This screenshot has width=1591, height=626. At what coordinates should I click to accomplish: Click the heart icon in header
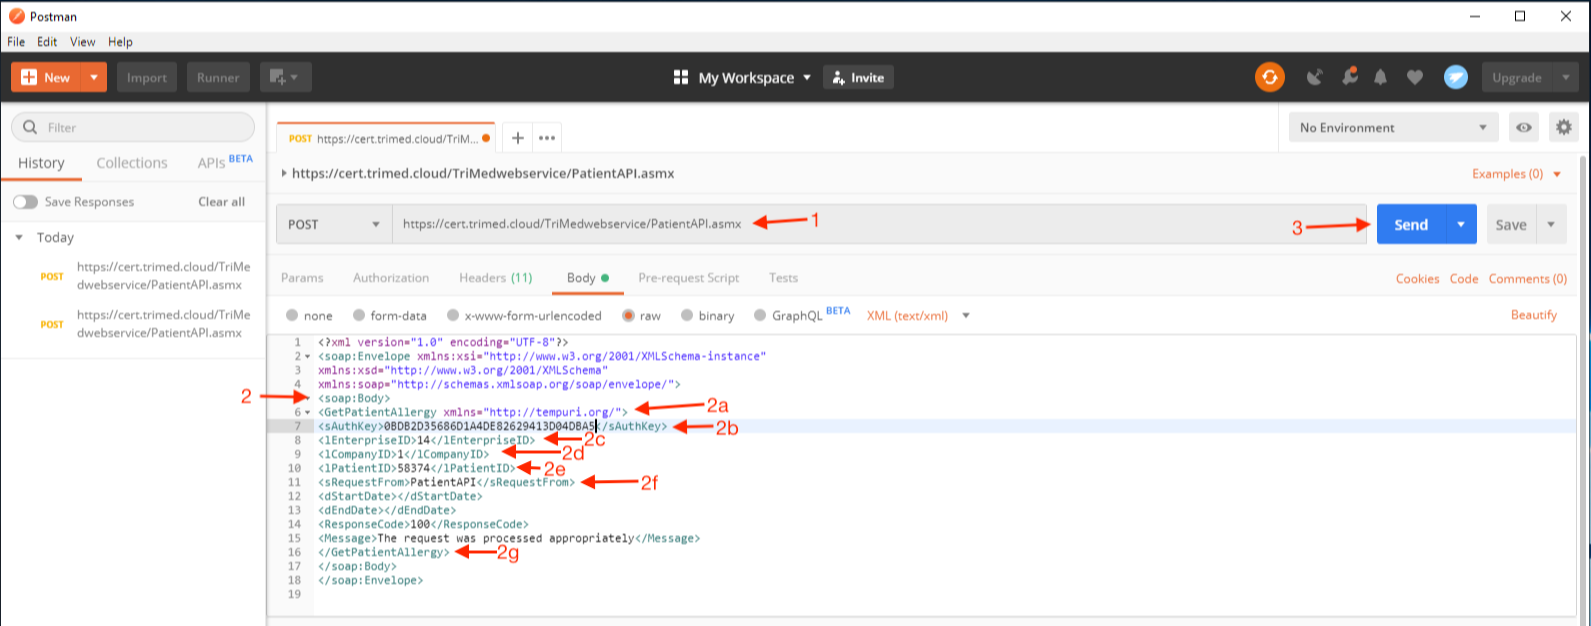1414,77
